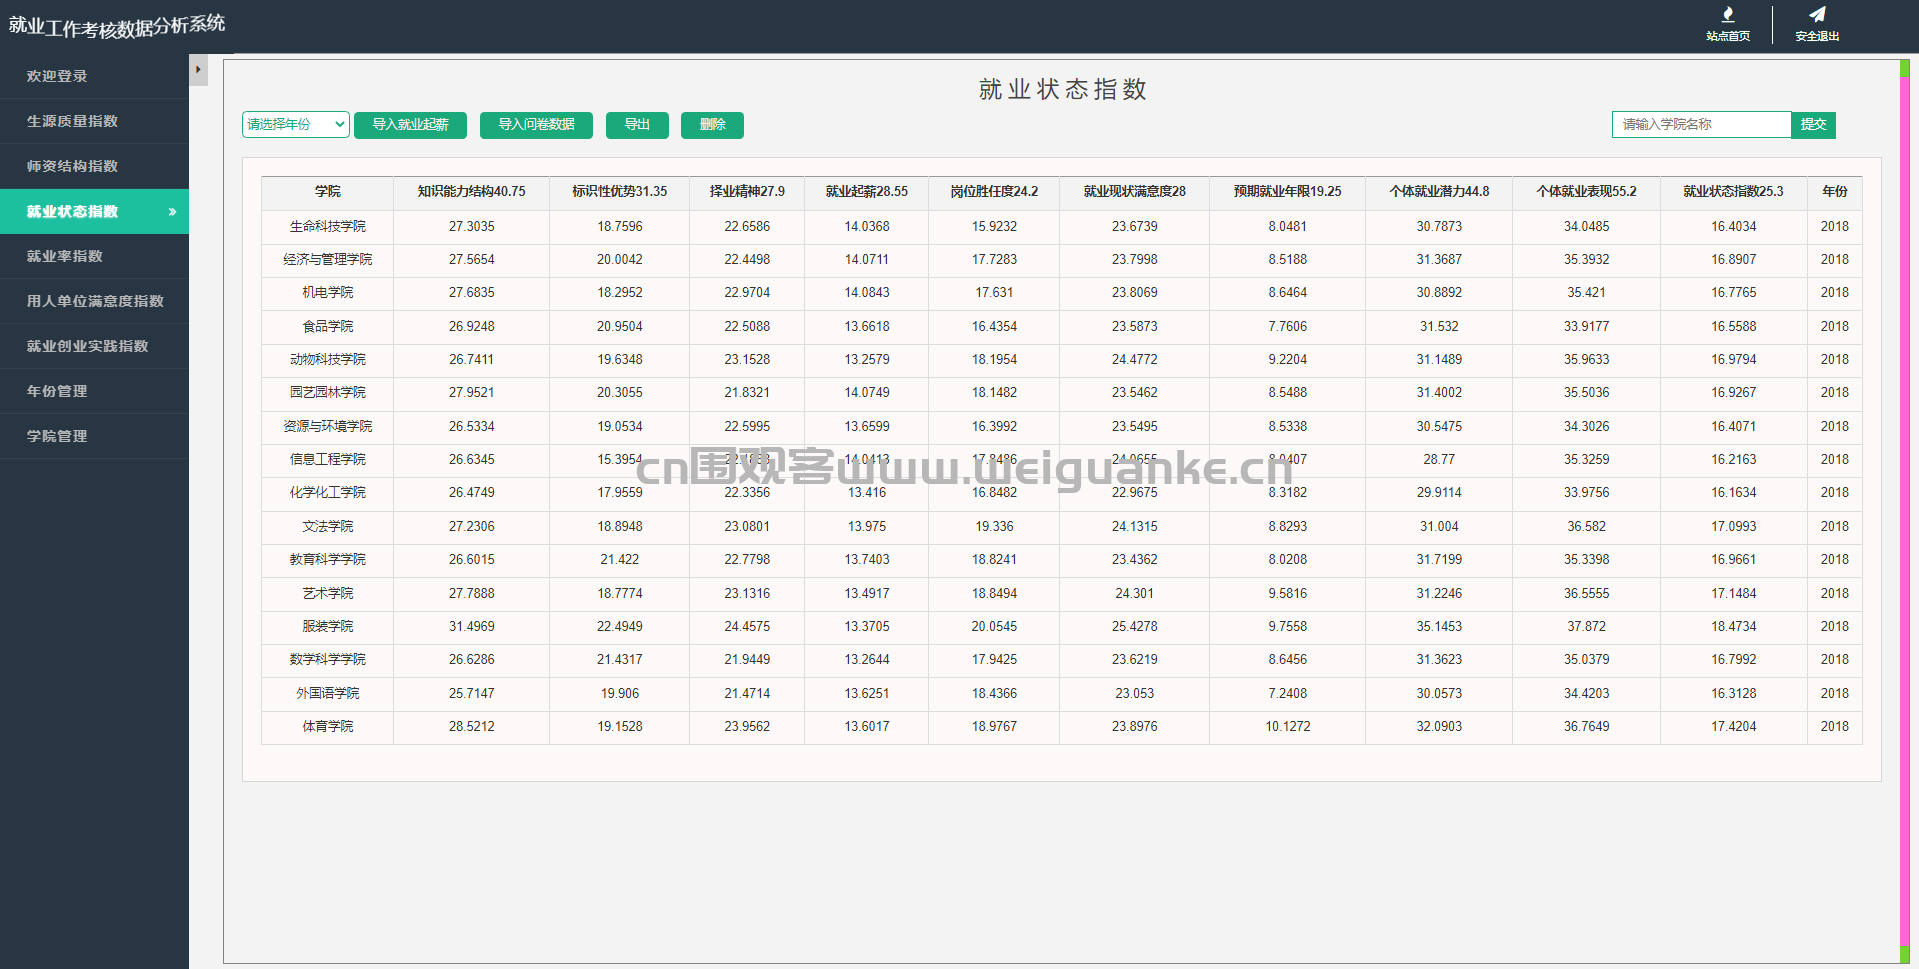Screen dimensions: 1919x969
Task: Click value 16.4034 in 生命科技学院 row
Action: [1734, 227]
